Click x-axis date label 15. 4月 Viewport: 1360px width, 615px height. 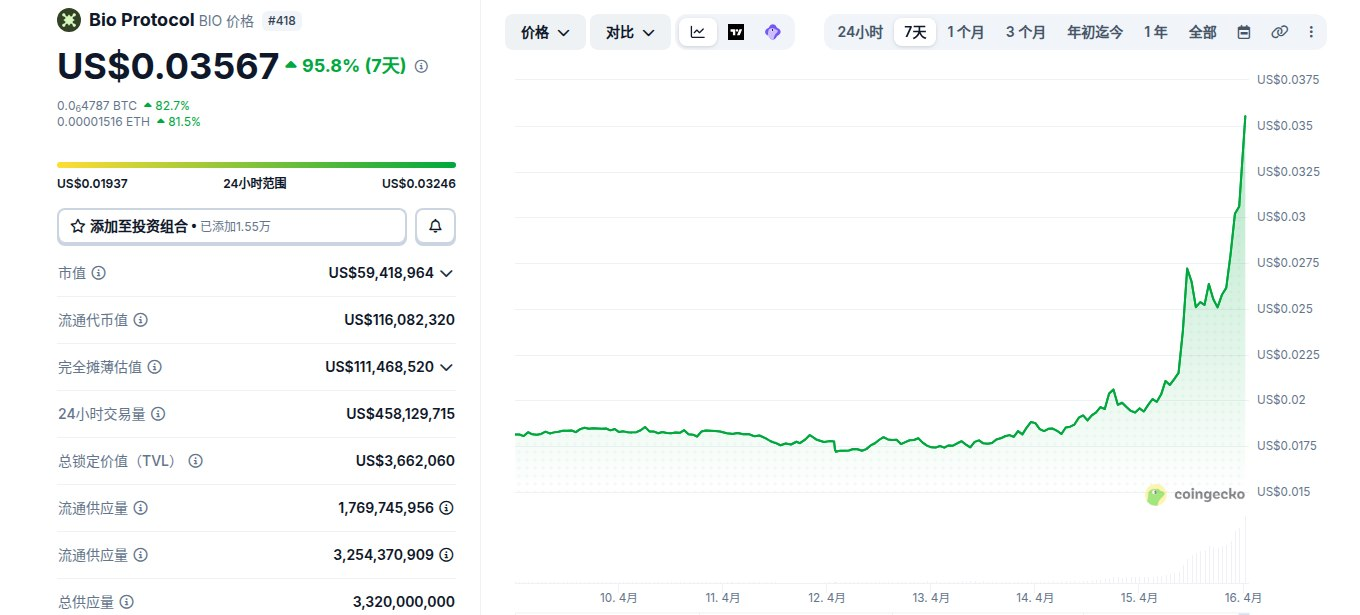(x=1139, y=598)
